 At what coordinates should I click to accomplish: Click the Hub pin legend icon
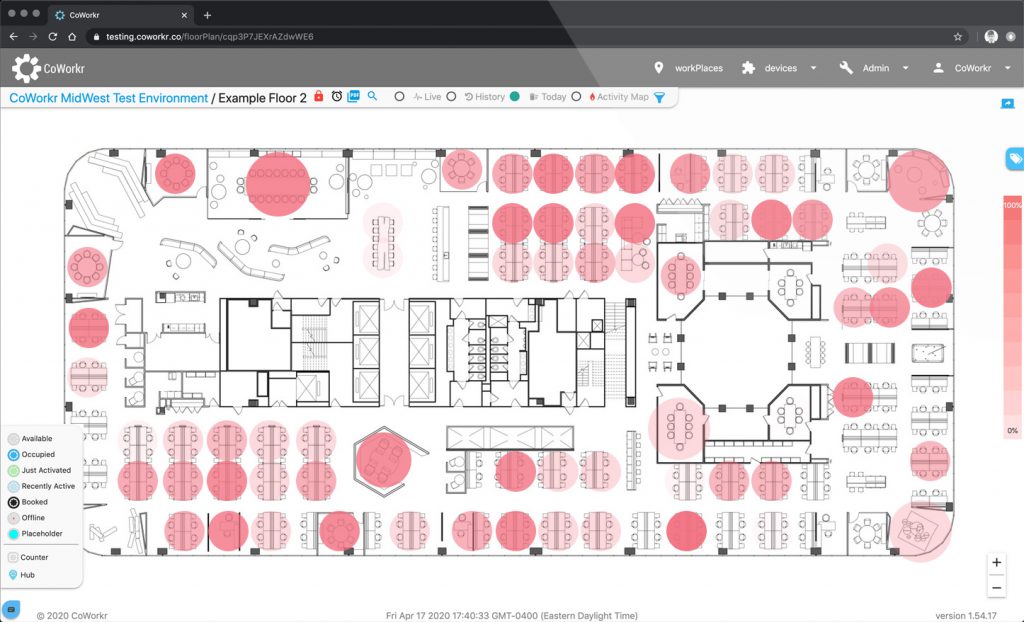pos(13,575)
